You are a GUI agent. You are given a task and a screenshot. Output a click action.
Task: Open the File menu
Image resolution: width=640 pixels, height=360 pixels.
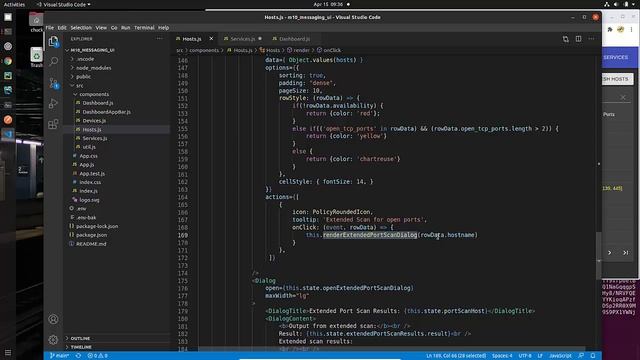click(x=50, y=28)
